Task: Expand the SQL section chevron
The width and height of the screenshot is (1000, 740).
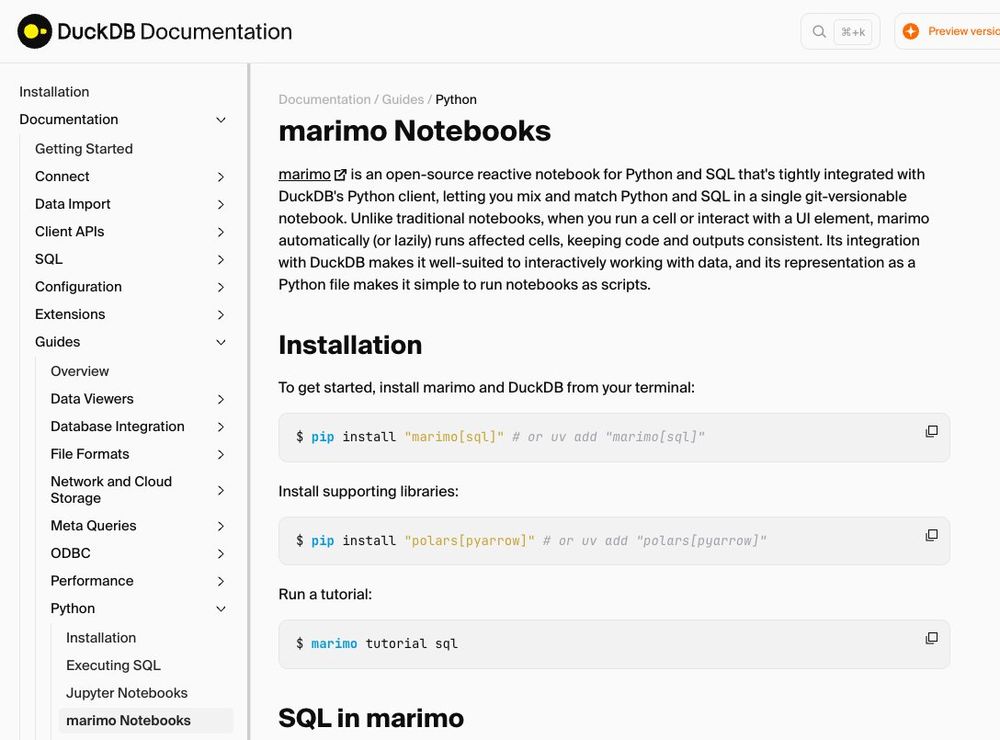Action: pos(221,260)
